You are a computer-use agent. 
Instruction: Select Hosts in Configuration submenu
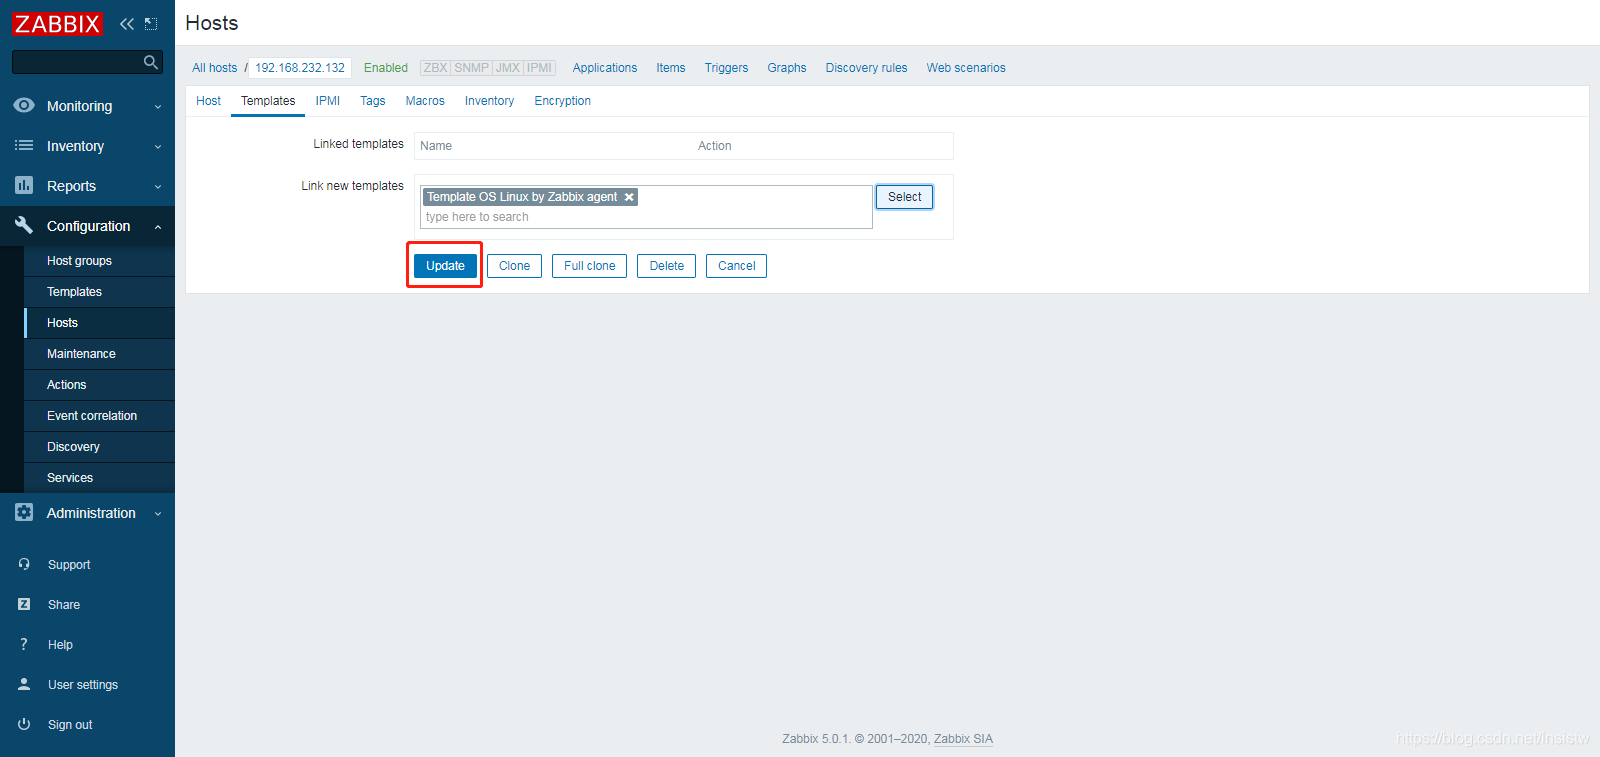click(x=99, y=323)
